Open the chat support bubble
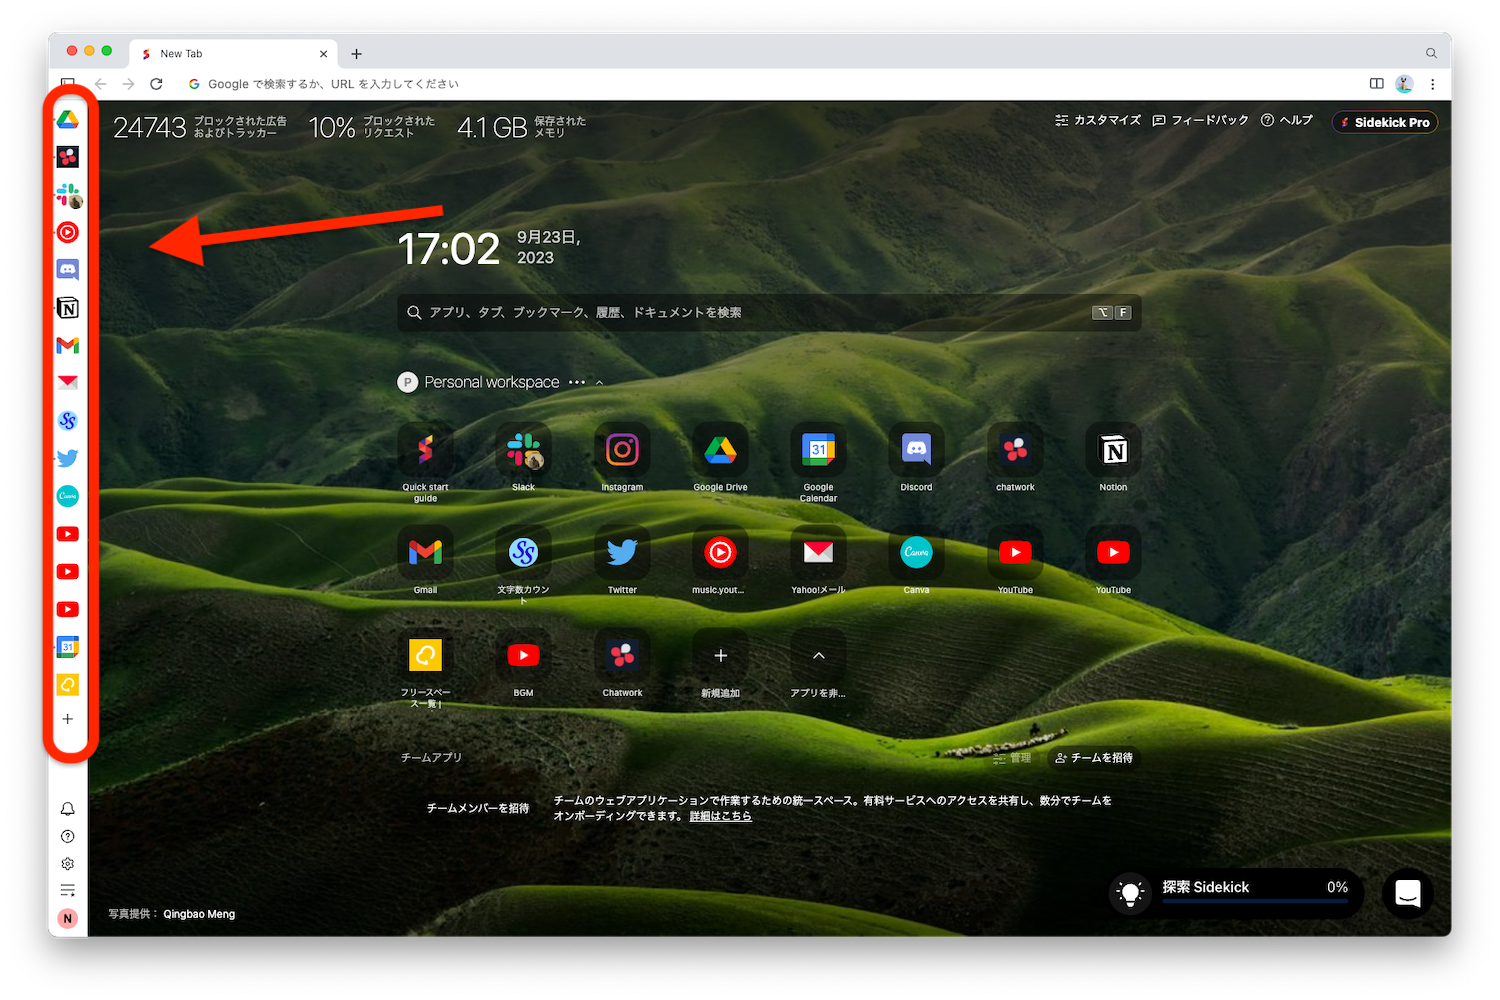Screen dimensions: 1500x1000 [x=1408, y=892]
